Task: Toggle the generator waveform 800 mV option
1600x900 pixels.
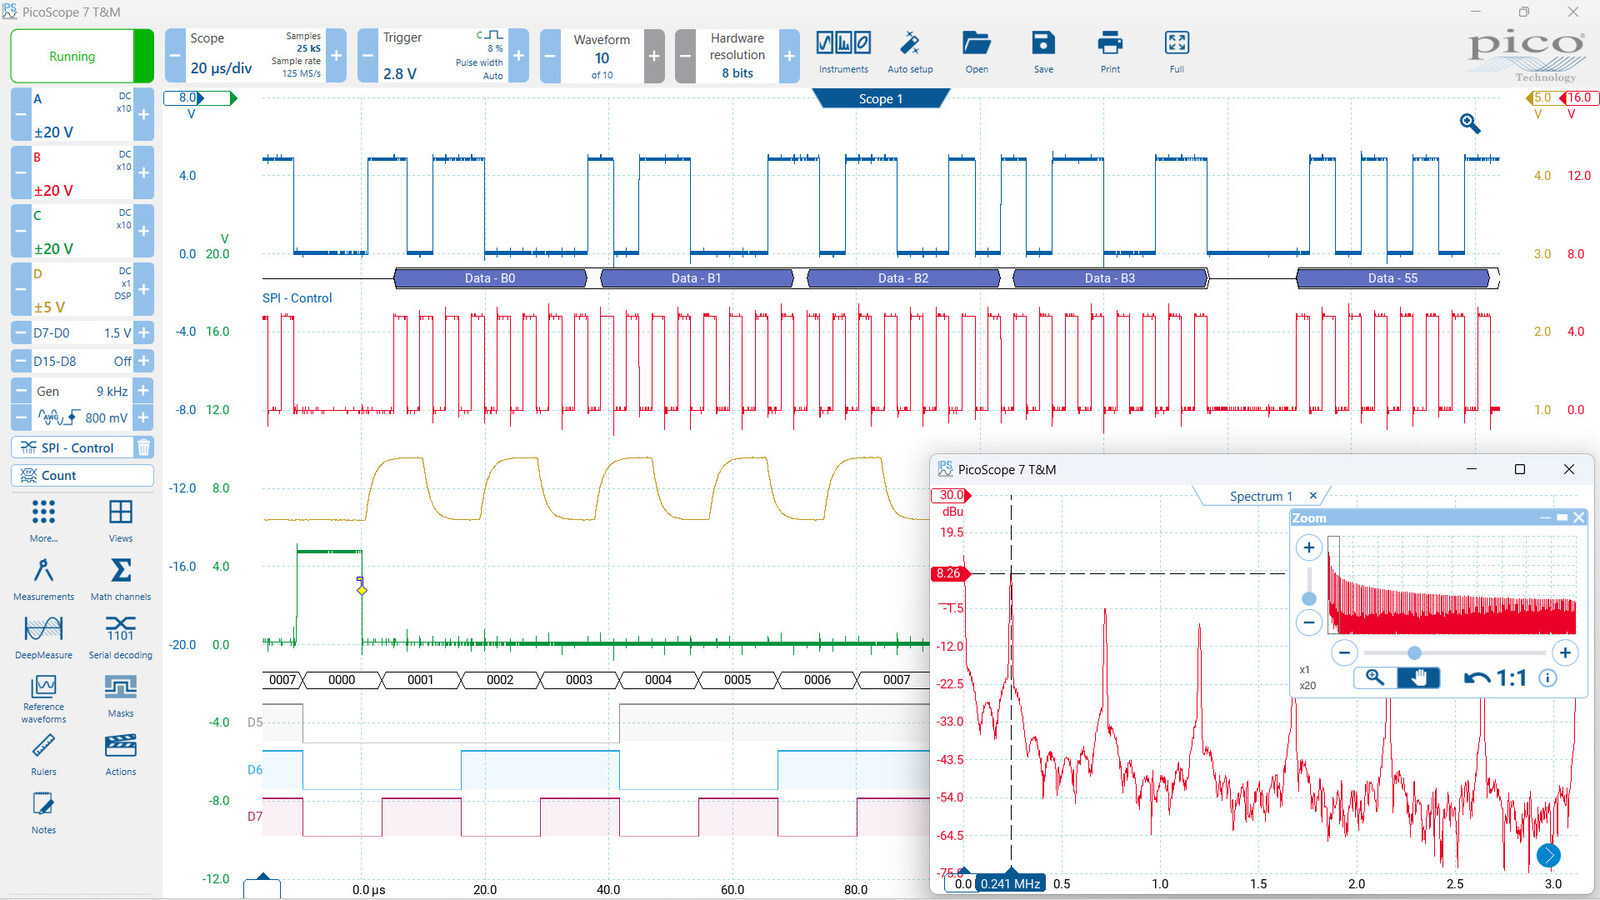Action: click(82, 418)
